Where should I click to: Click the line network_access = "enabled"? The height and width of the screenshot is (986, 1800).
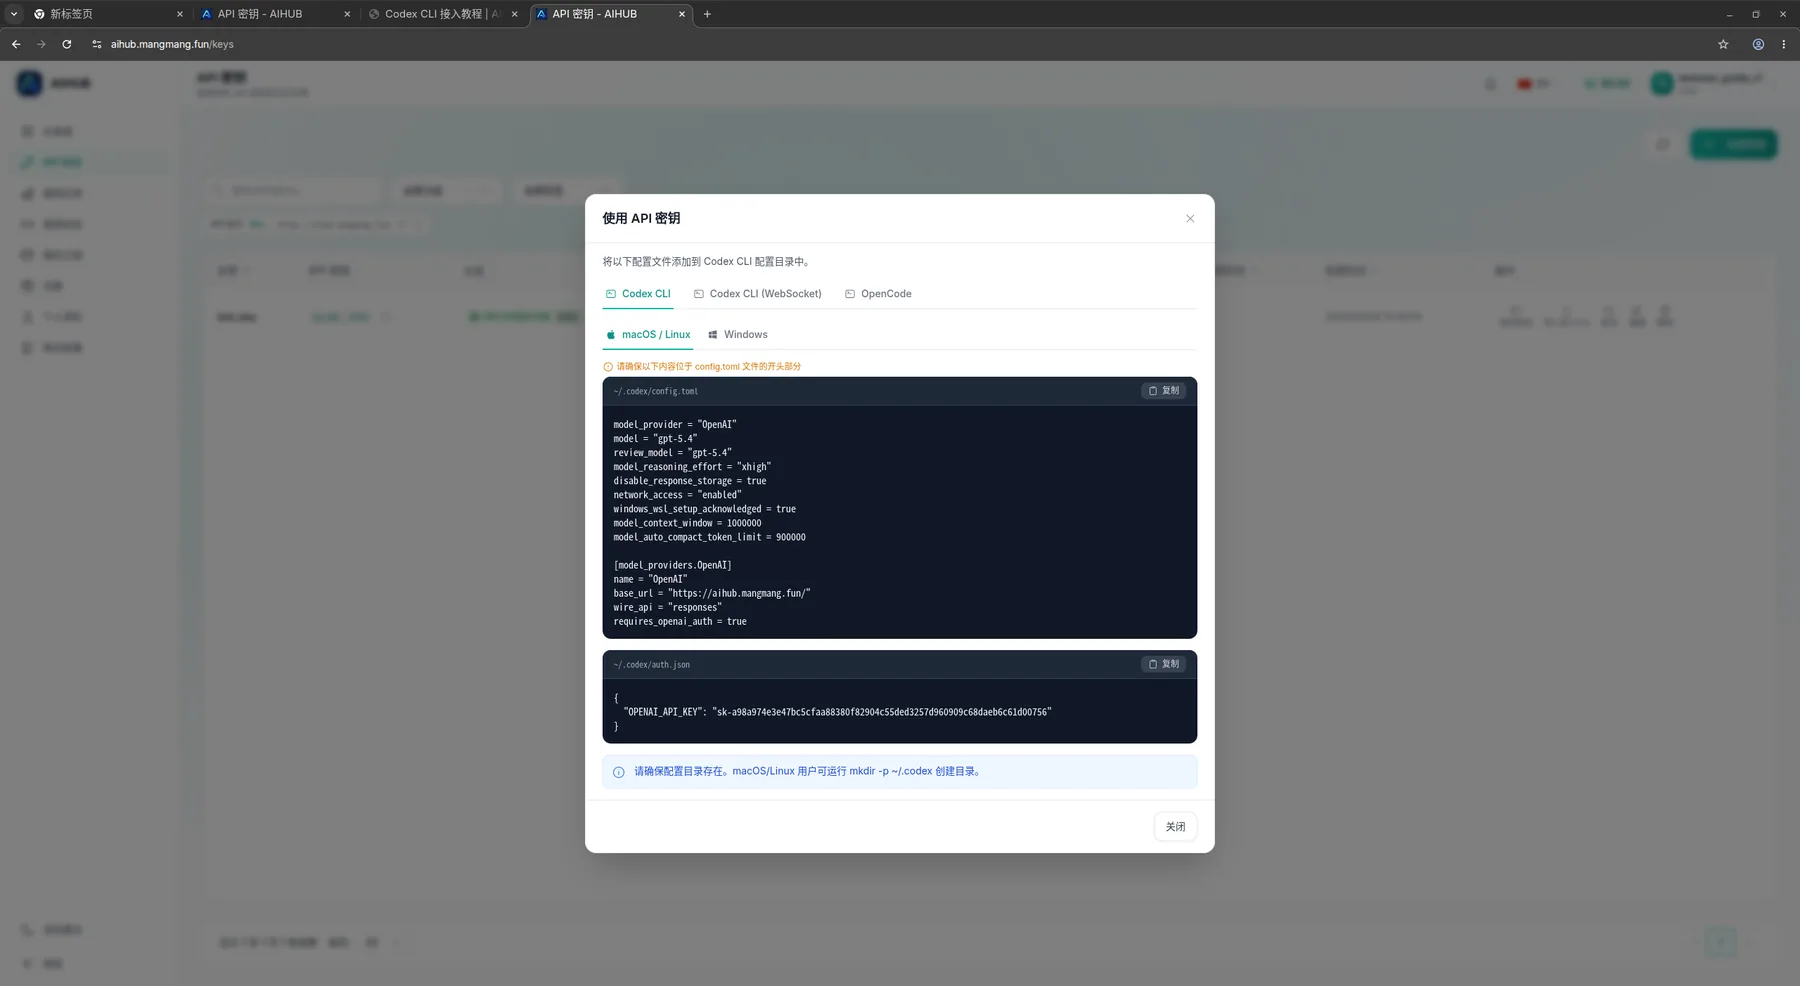(677, 495)
